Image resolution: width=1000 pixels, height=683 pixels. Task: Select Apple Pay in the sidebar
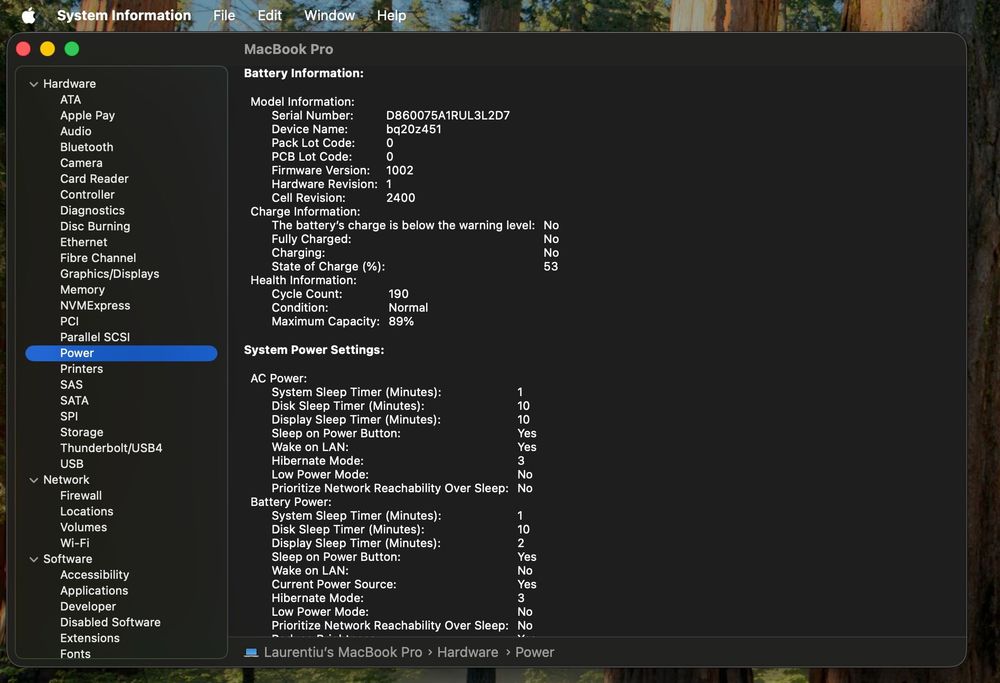87,115
